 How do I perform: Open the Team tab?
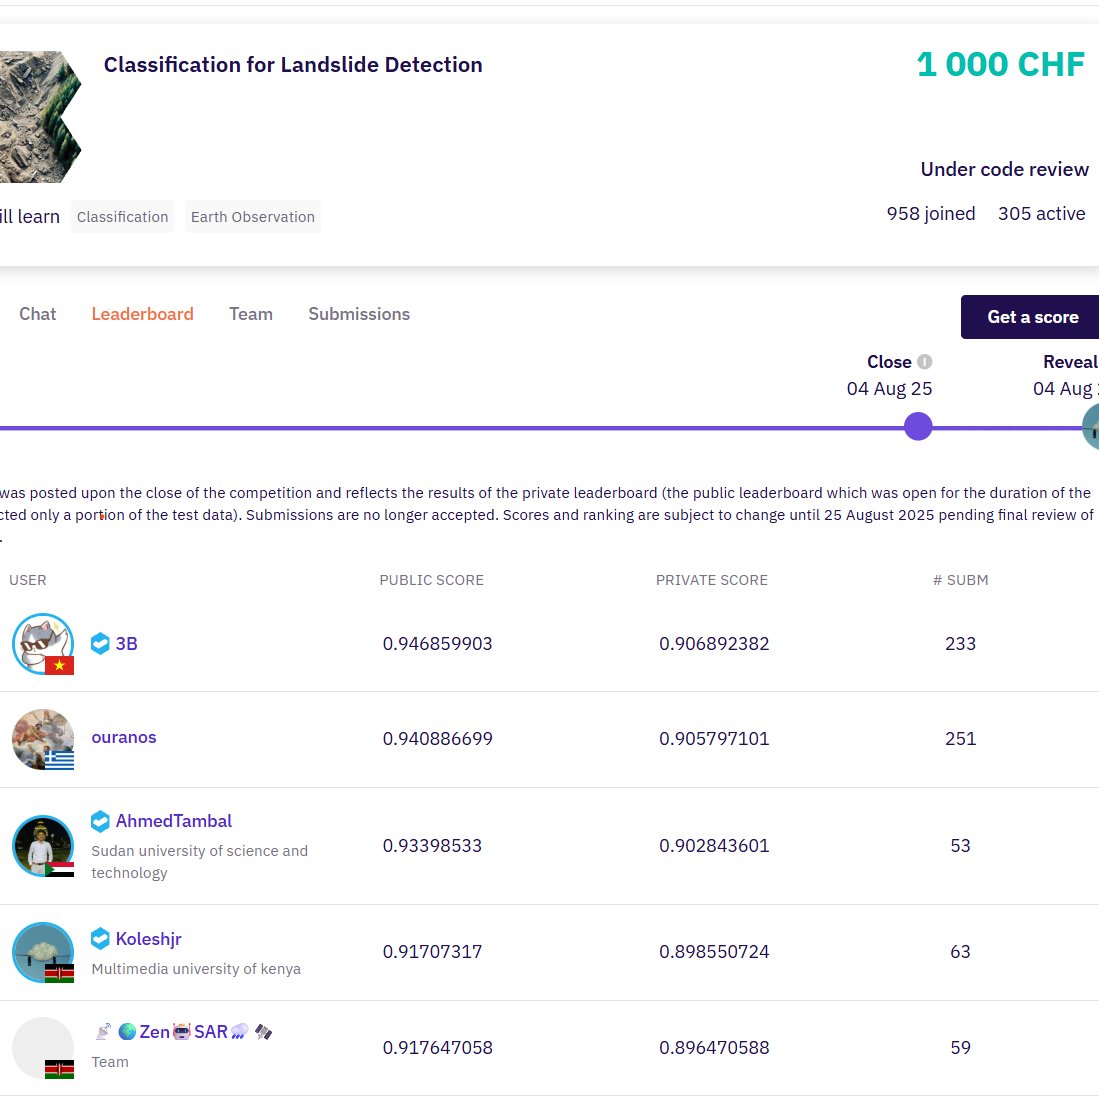[251, 314]
